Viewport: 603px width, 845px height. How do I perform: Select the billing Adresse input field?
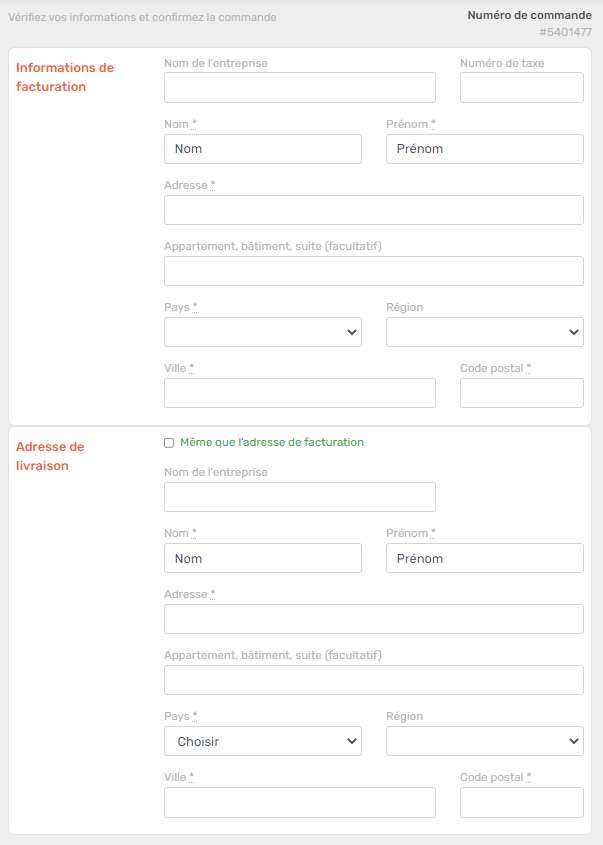click(374, 210)
